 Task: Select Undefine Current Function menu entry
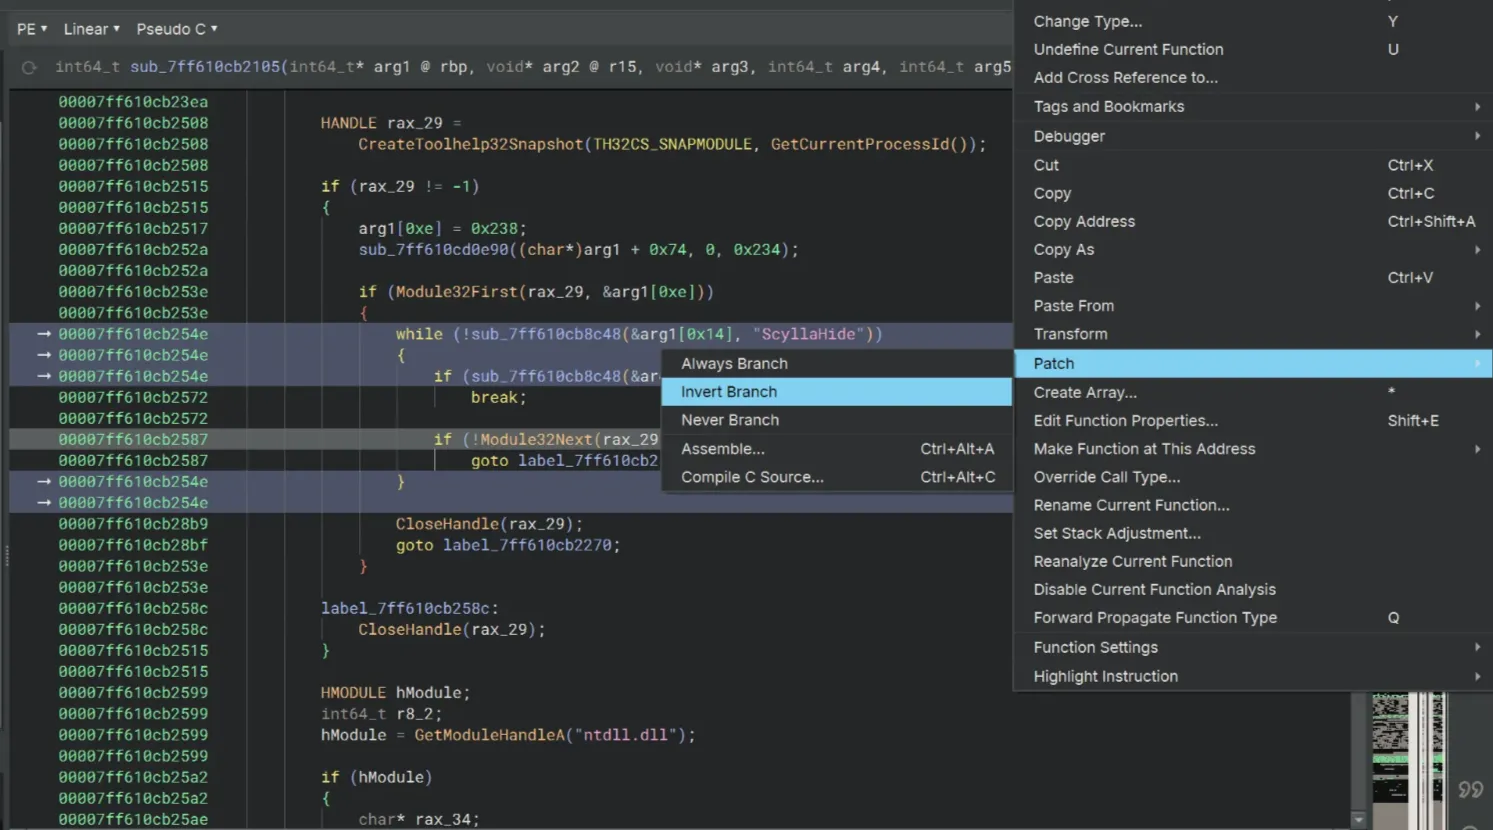click(1128, 49)
